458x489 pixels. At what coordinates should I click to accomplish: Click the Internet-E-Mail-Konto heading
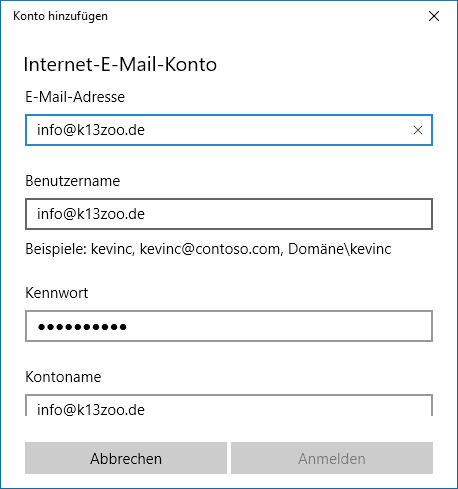pyautogui.click(x=120, y=64)
